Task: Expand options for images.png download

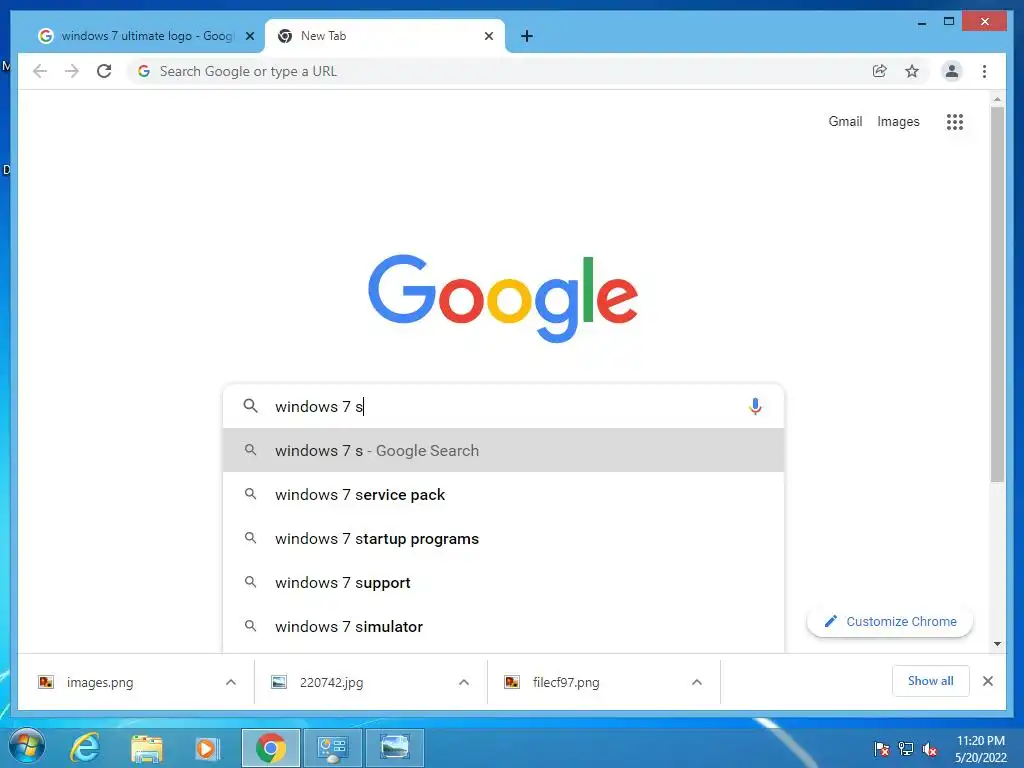Action: (231, 682)
